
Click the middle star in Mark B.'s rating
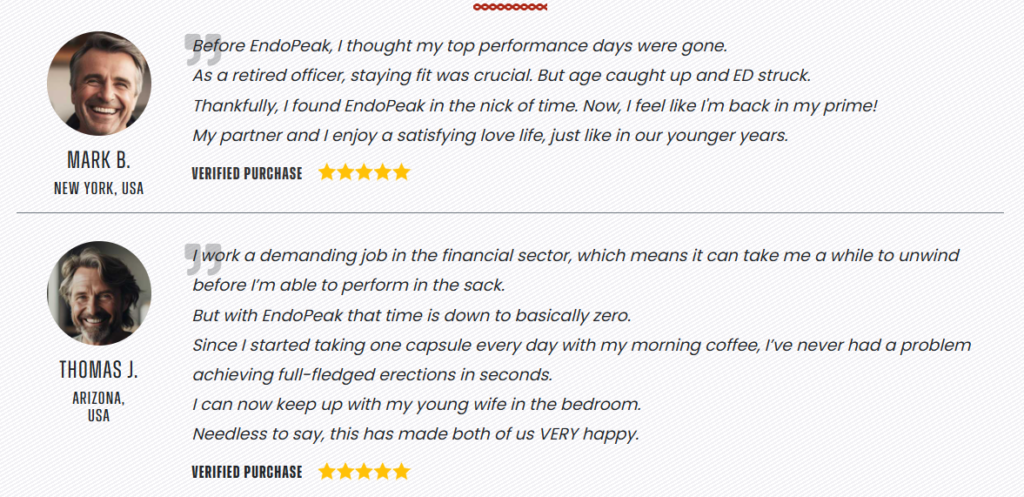364,172
